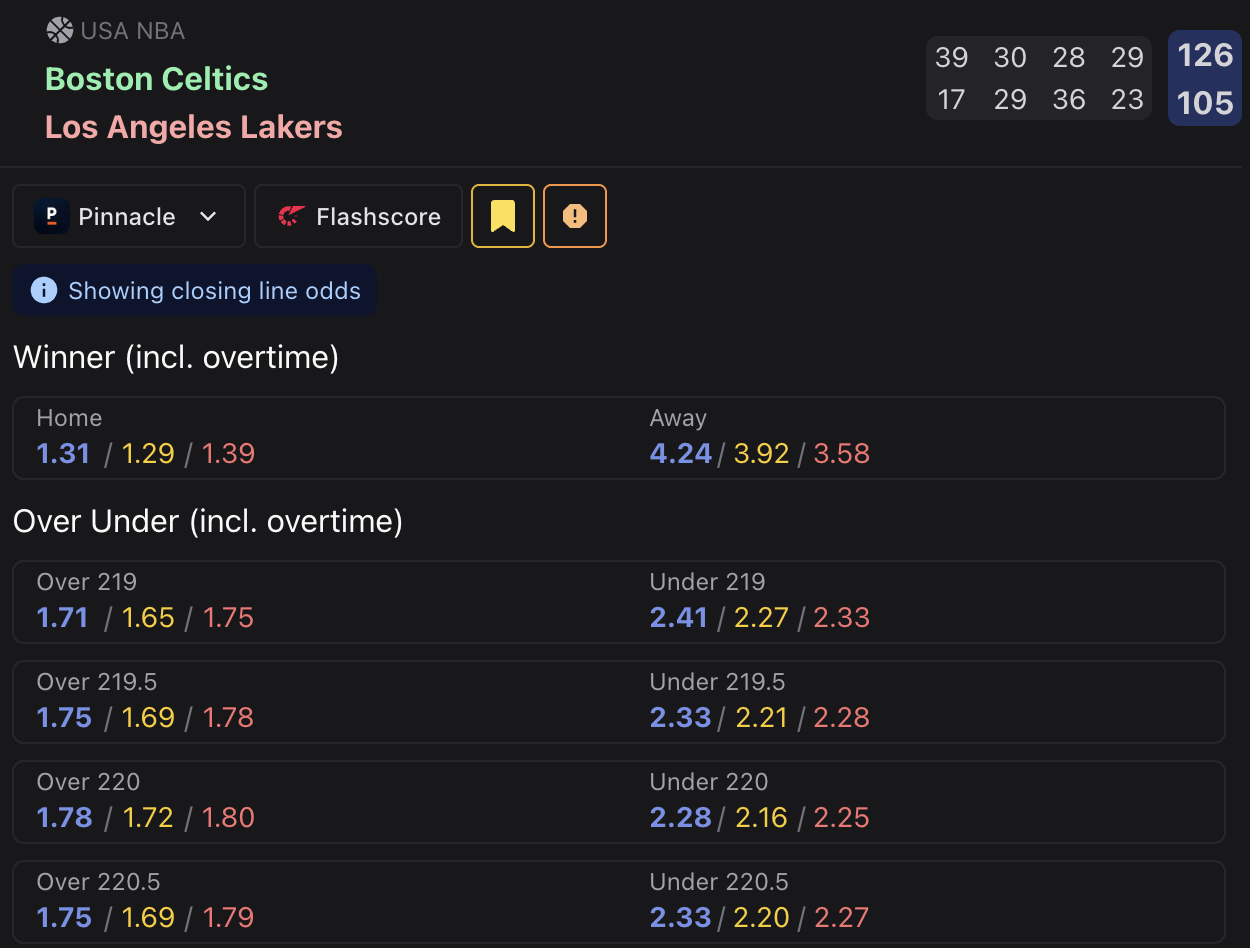
Task: Select the Home winner odds 1.31
Action: 64,454
